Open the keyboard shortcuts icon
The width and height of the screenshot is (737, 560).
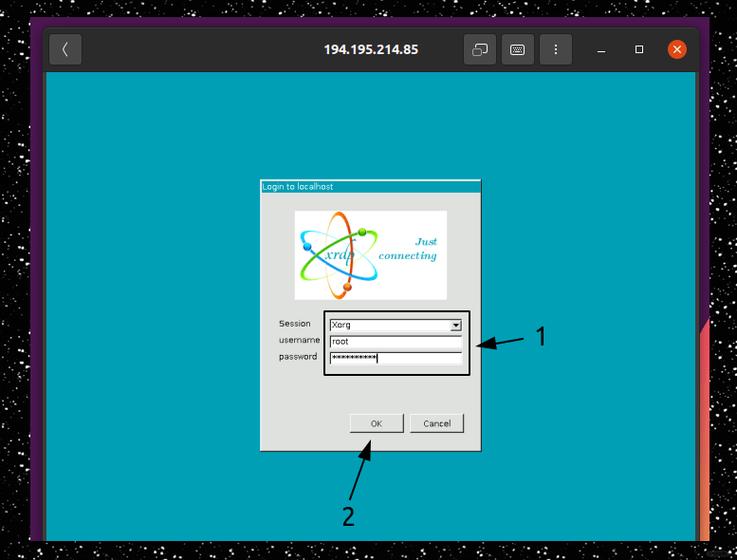coord(517,49)
